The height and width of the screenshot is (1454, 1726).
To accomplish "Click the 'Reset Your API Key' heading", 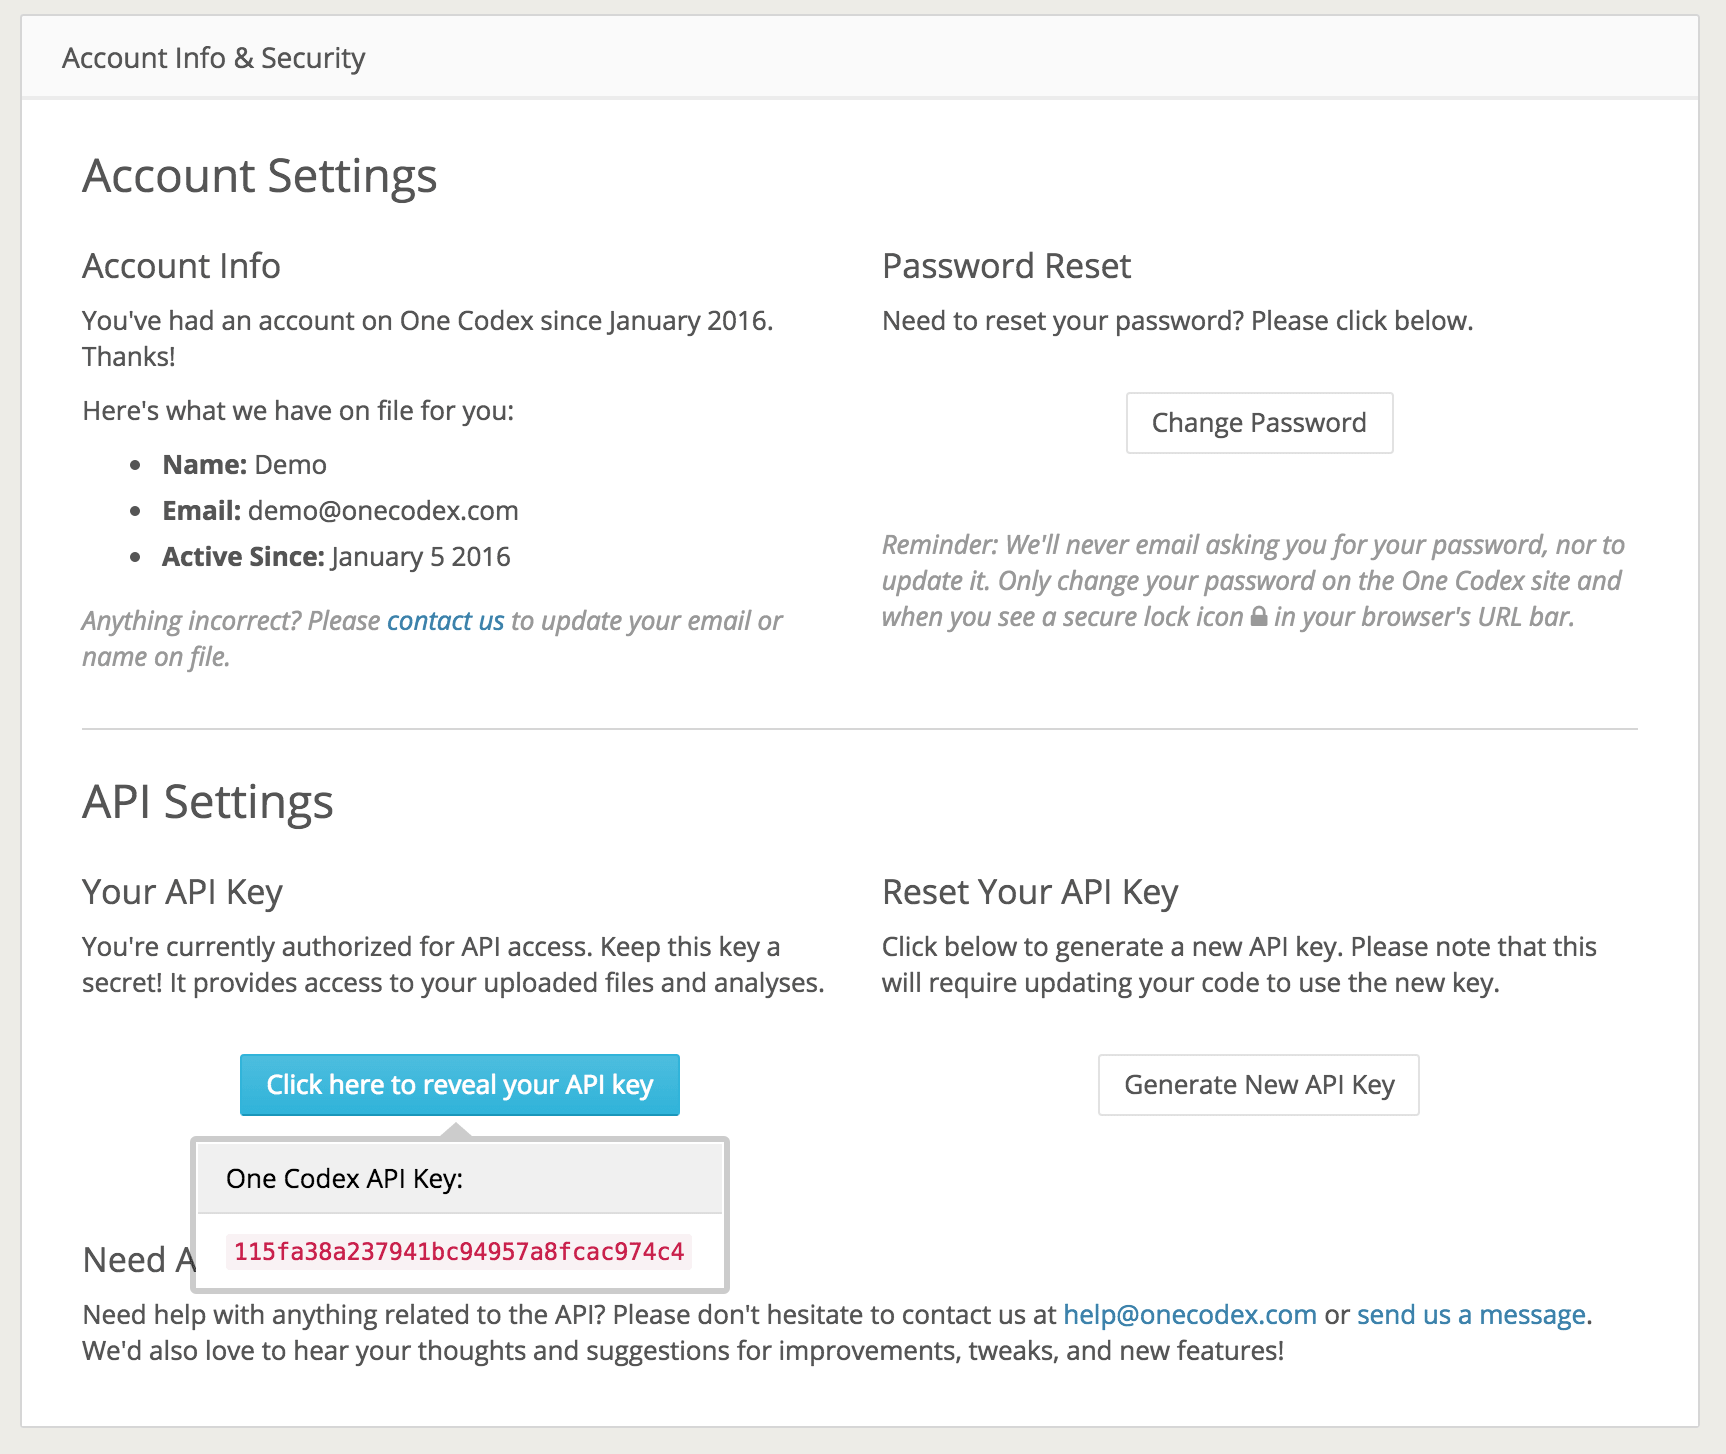I will point(1030,892).
